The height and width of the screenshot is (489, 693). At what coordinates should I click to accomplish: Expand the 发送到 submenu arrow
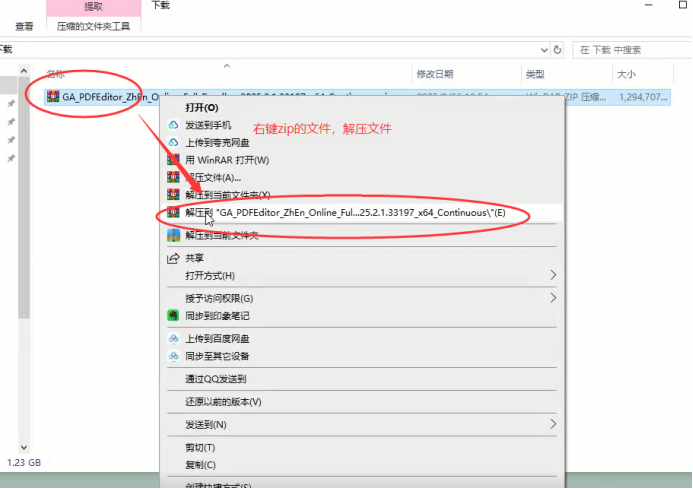coord(553,425)
